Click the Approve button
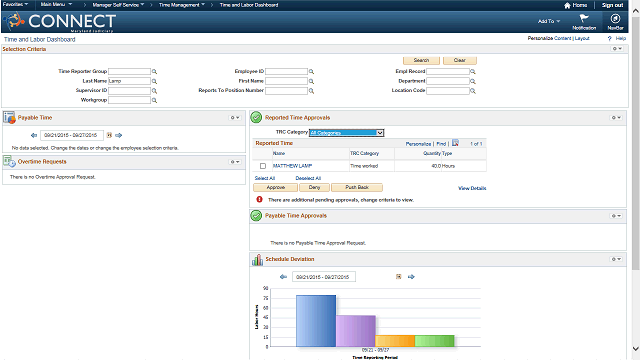The height and width of the screenshot is (360, 640). (x=276, y=187)
